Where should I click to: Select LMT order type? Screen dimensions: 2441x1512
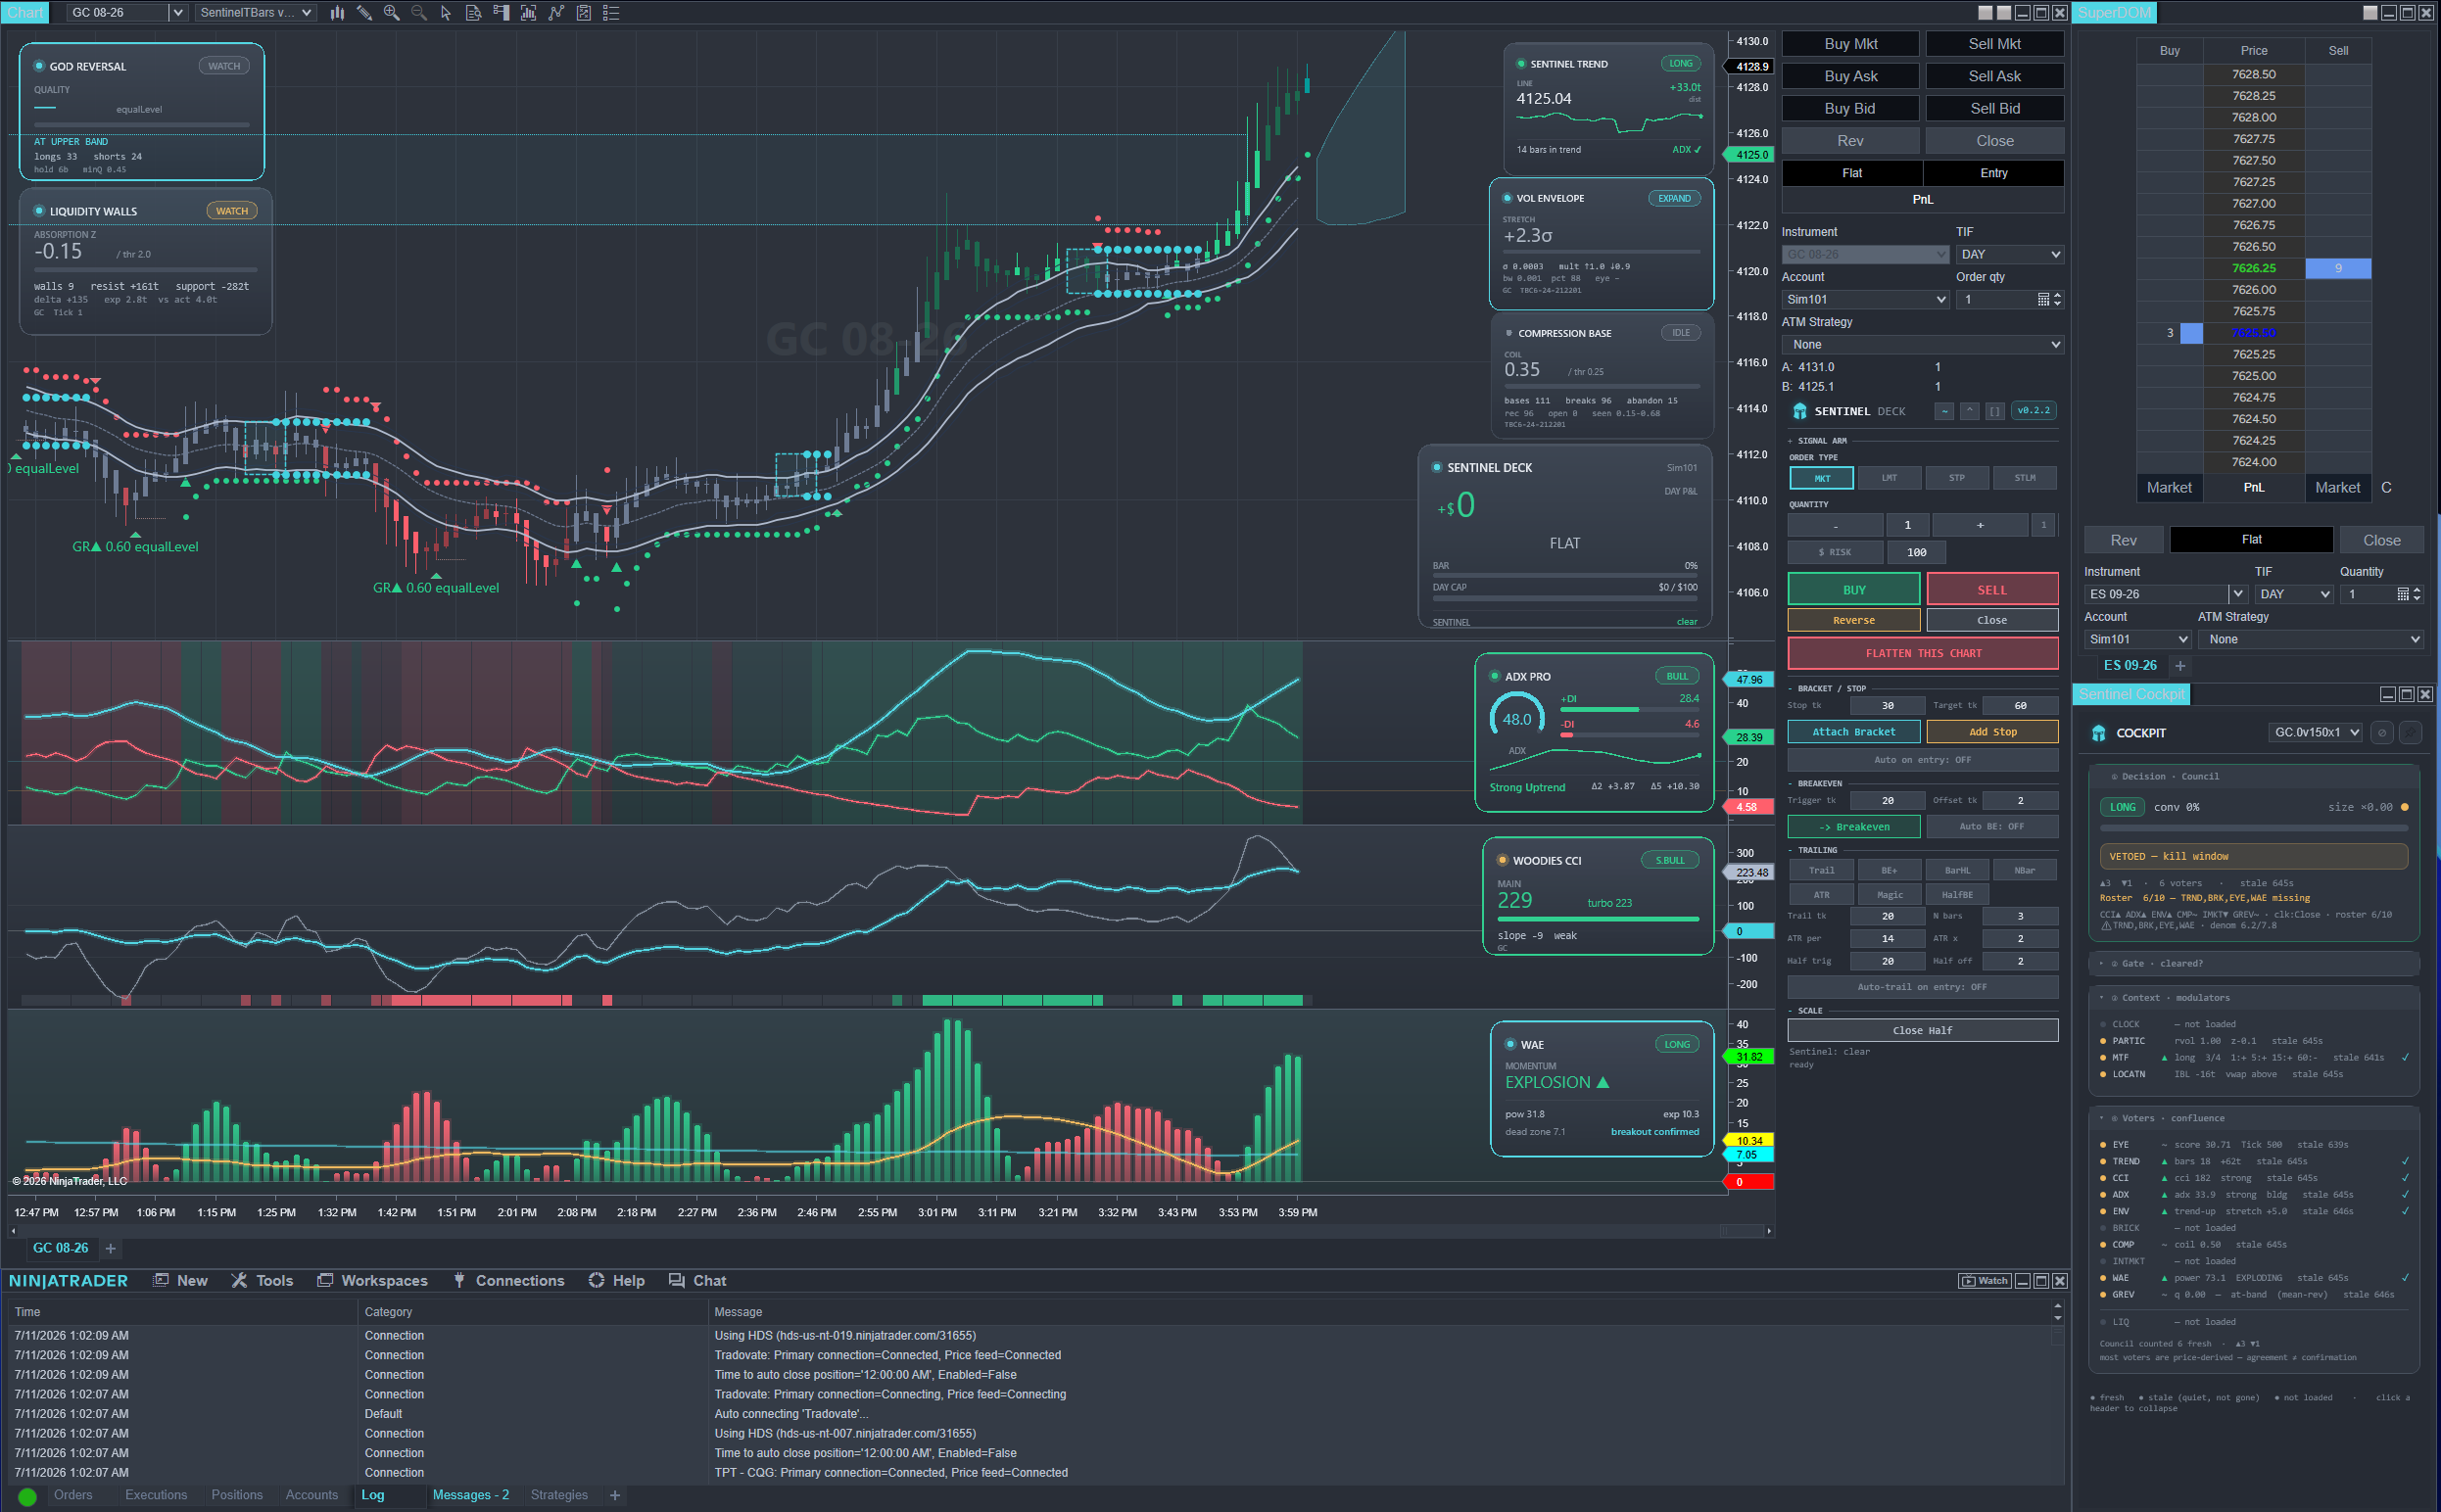[x=1888, y=478]
